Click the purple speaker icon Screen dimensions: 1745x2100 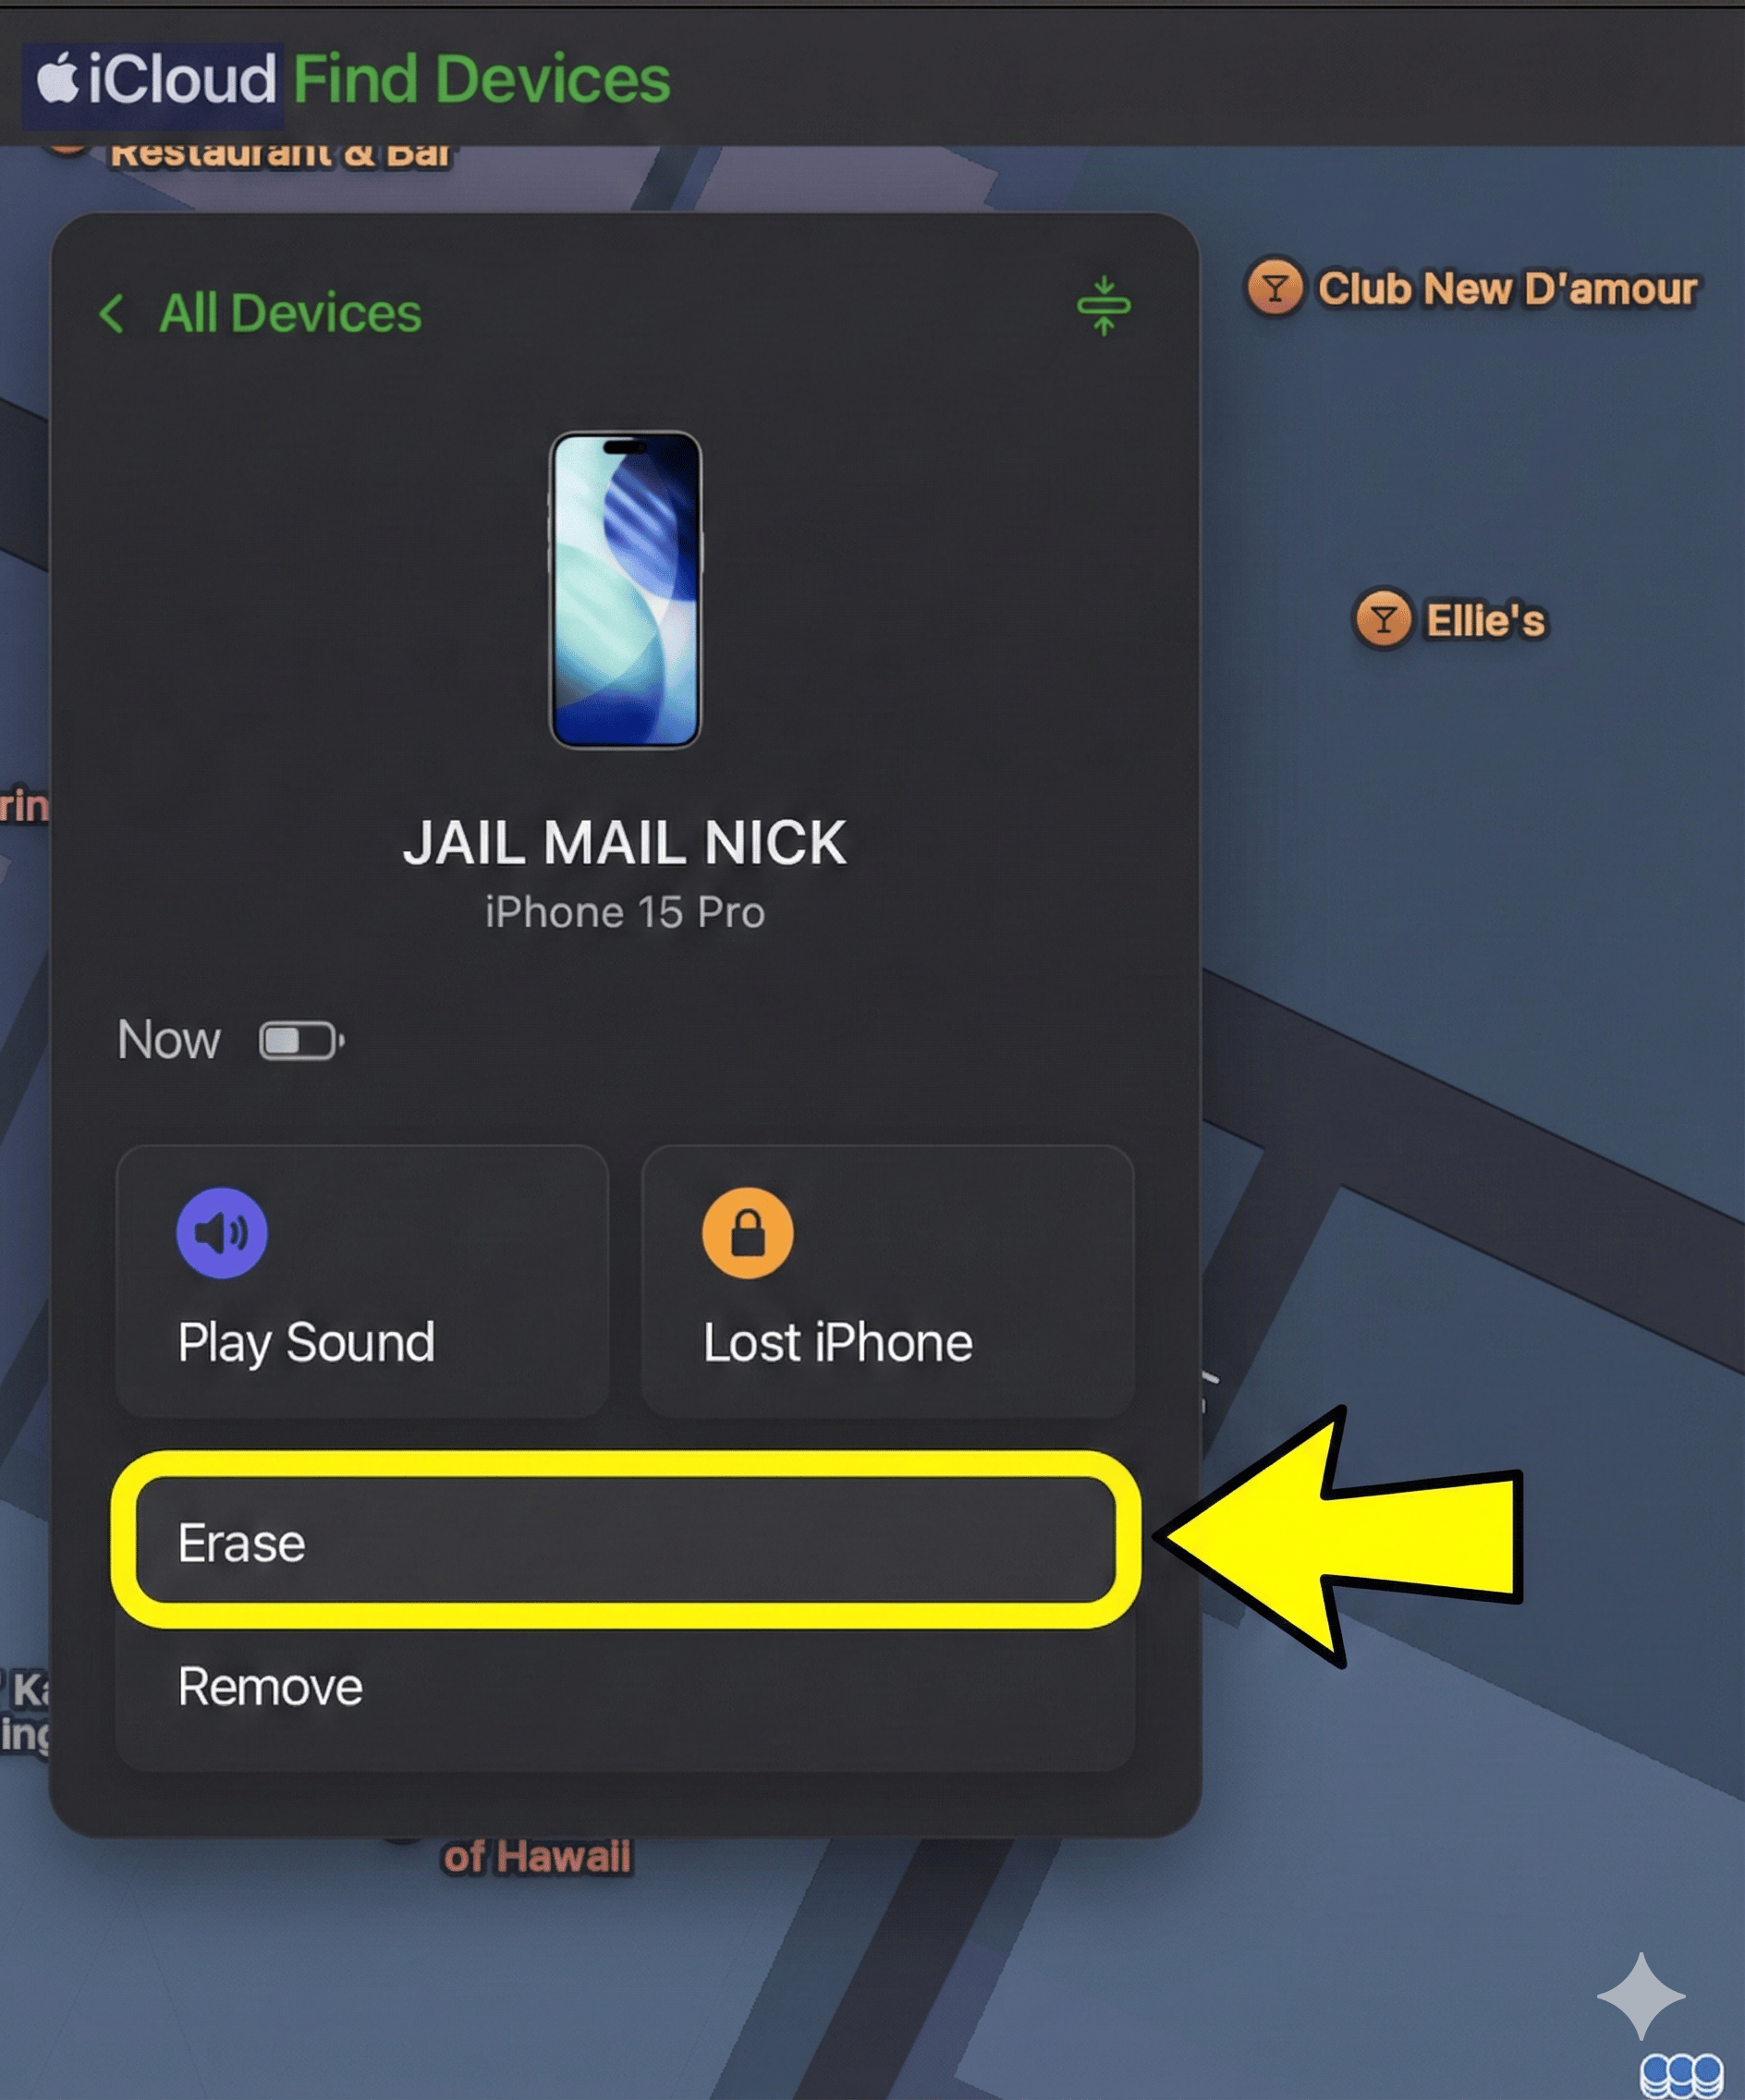pos(222,1232)
